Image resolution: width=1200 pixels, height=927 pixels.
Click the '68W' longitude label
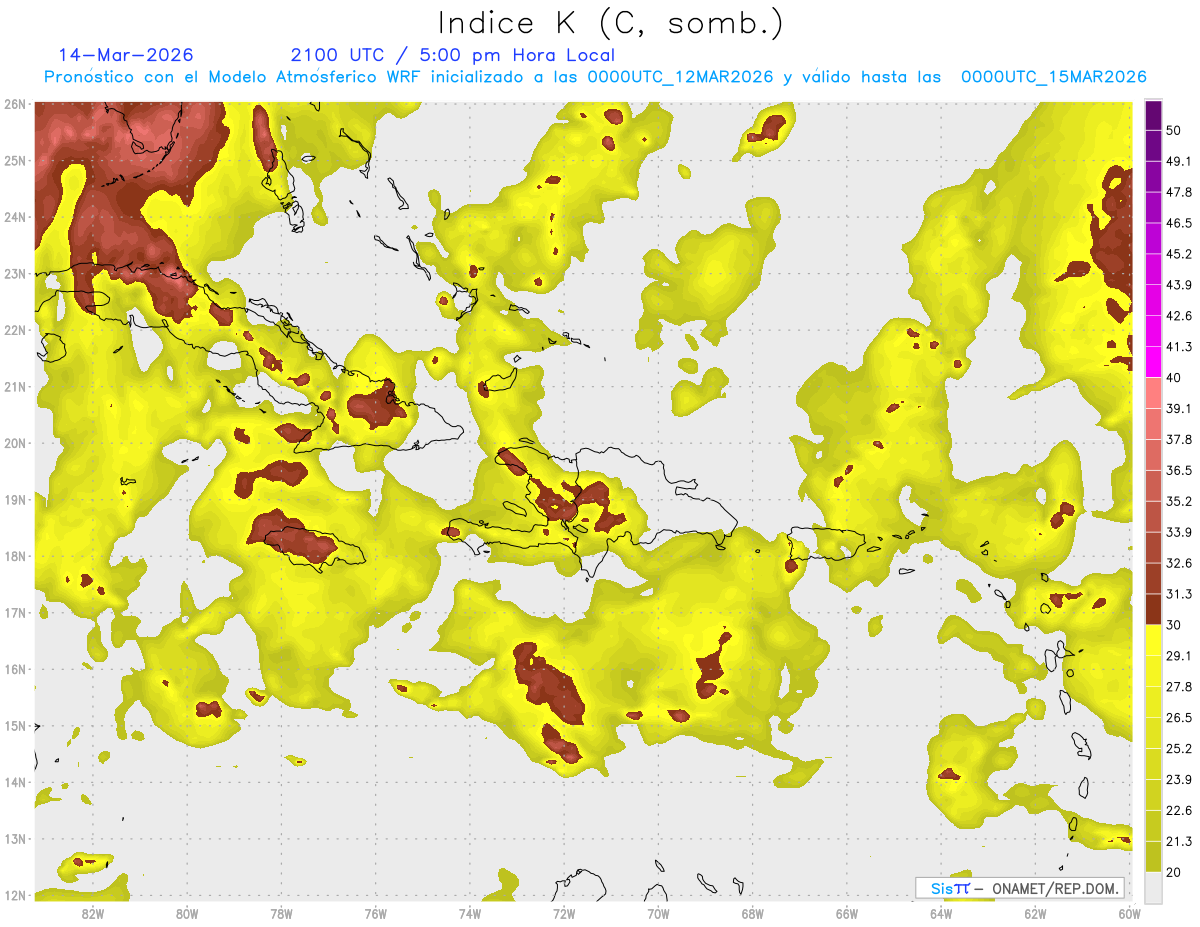pos(752,913)
